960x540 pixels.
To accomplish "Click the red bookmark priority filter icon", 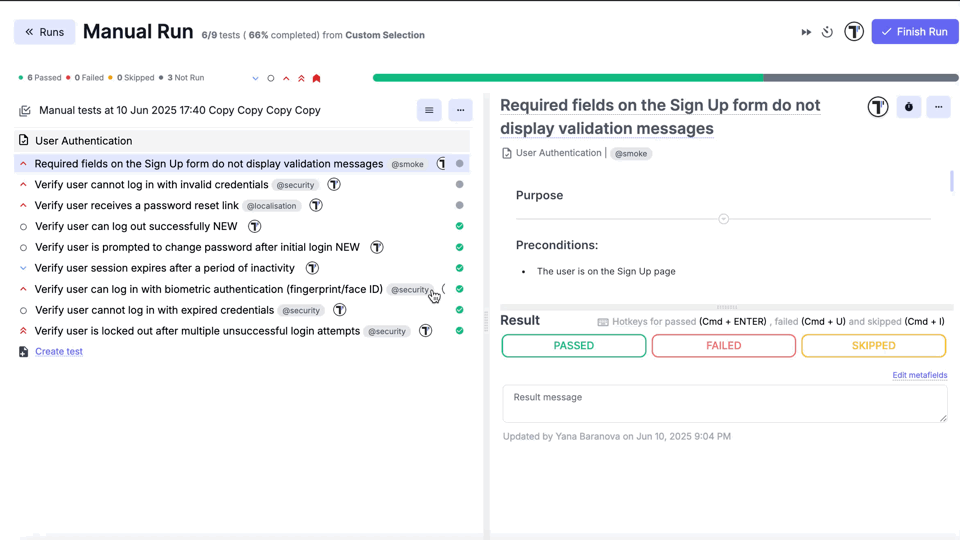I will coord(317,78).
